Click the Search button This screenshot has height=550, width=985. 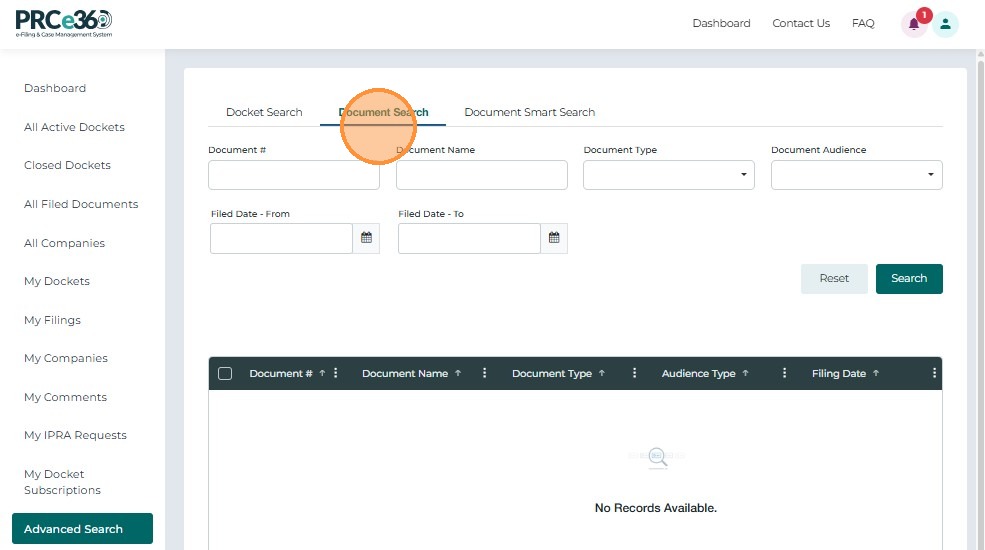click(x=909, y=279)
